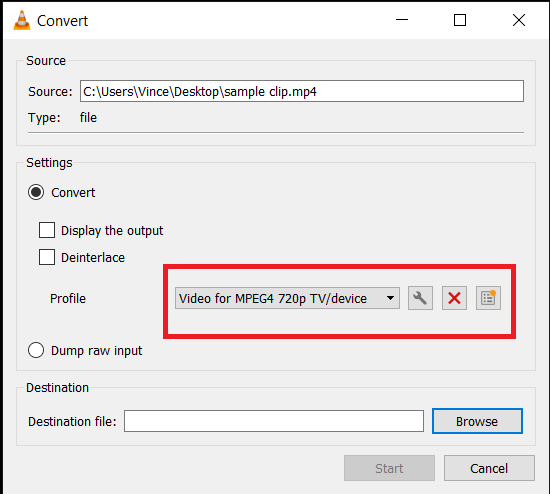Maximize the Convert window
Image resolution: width=550 pixels, height=494 pixels.
460,20
